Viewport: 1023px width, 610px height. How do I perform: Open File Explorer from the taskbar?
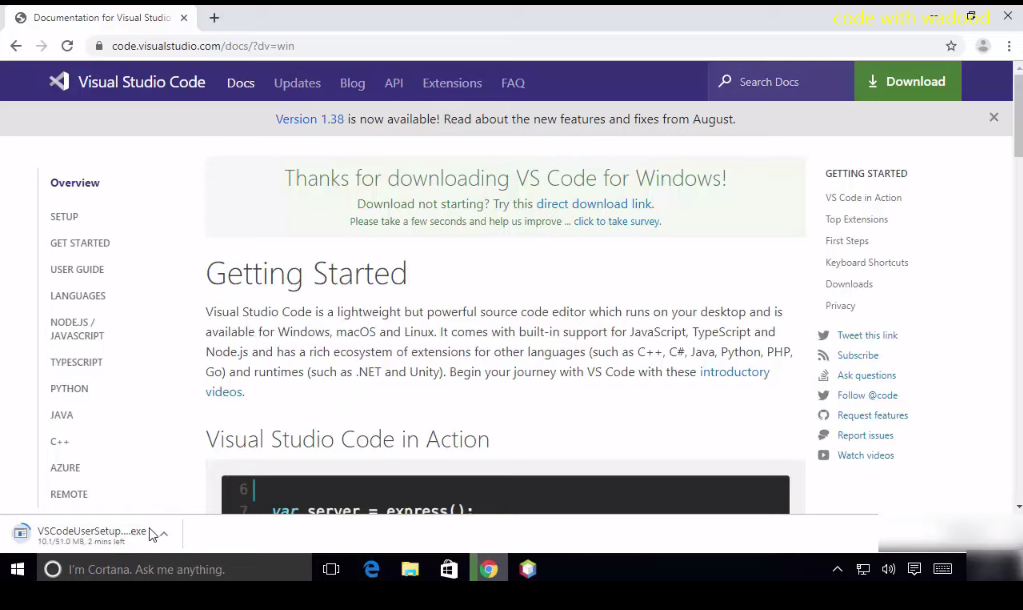click(410, 570)
